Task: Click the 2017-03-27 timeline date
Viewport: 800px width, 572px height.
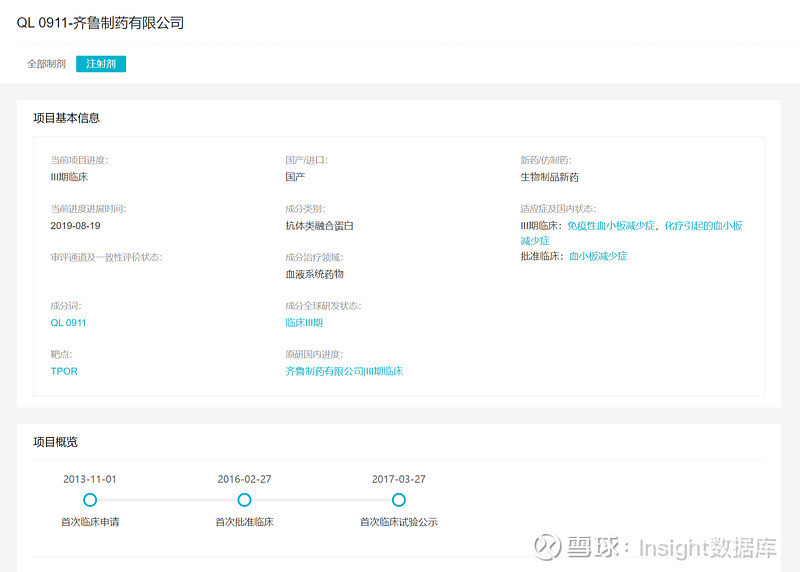Action: (398, 479)
